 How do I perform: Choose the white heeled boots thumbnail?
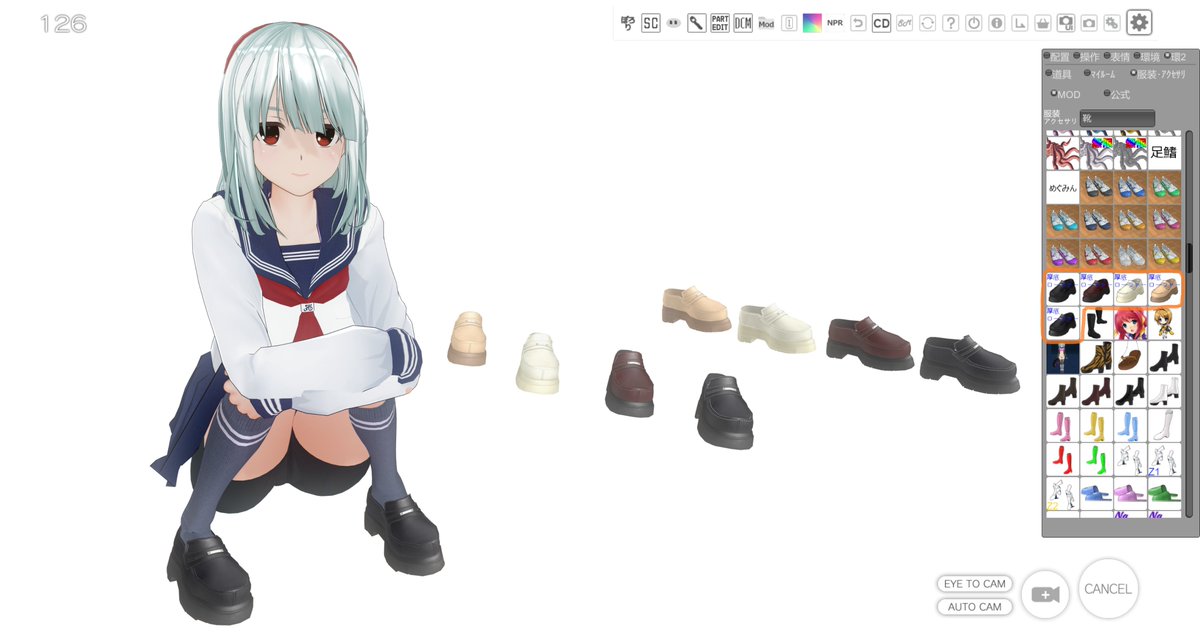pyautogui.click(x=1164, y=391)
